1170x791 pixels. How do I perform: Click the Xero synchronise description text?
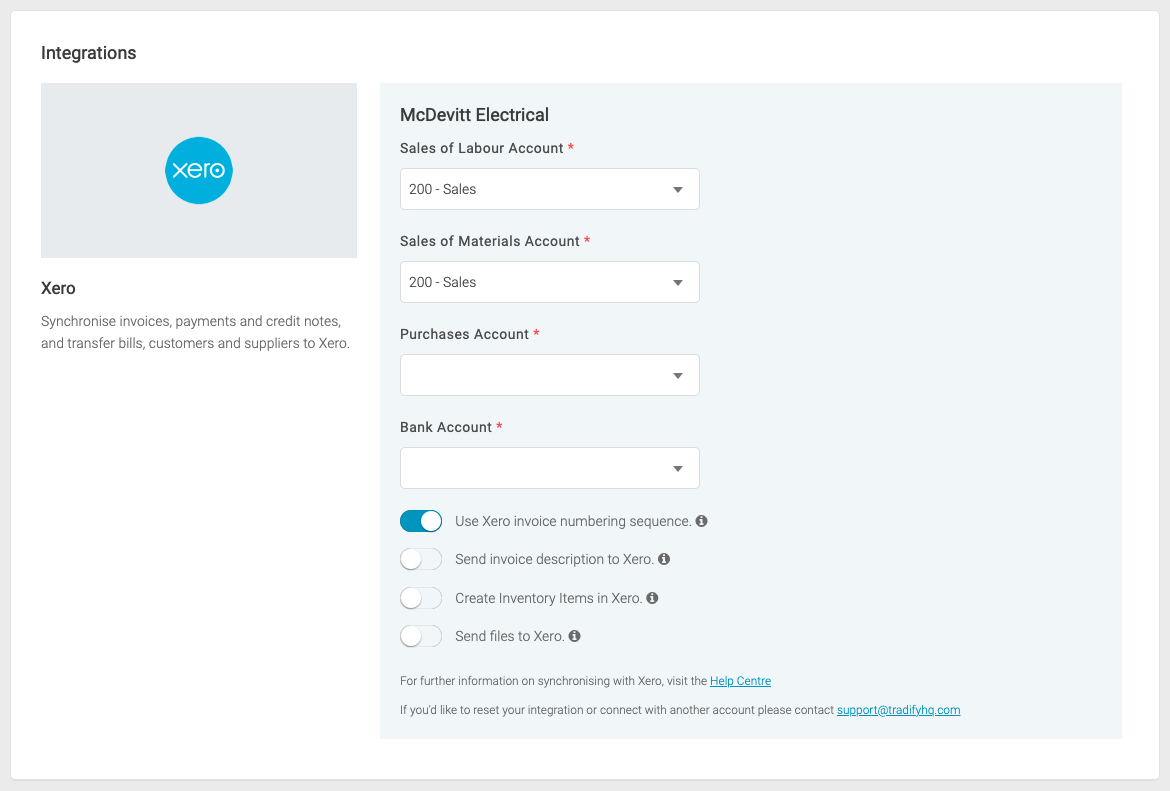coord(195,332)
